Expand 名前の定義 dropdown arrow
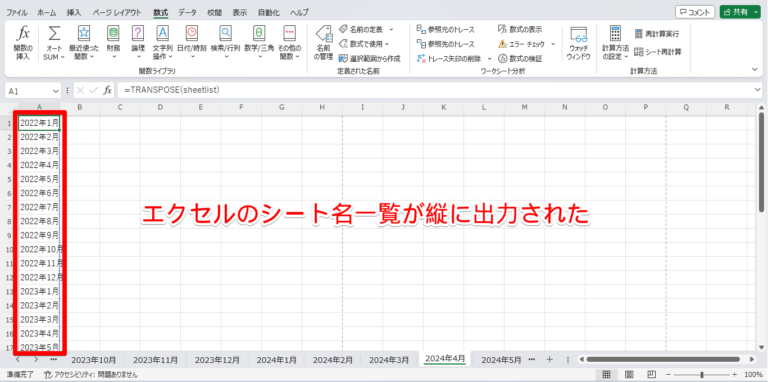768x382 pixels. pos(390,29)
